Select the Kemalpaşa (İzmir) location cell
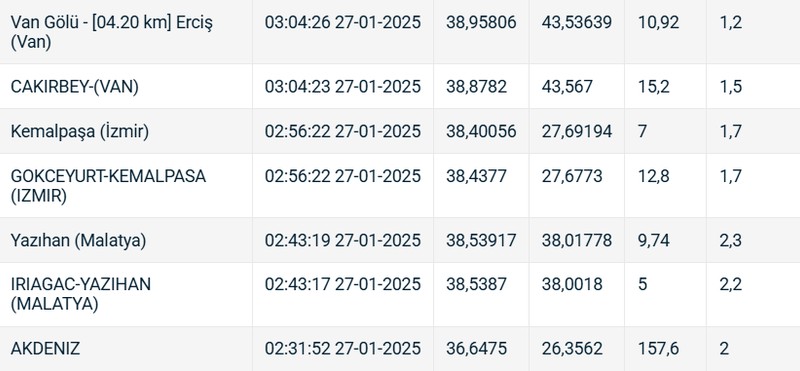This screenshot has height=371, width=800. click(x=80, y=132)
